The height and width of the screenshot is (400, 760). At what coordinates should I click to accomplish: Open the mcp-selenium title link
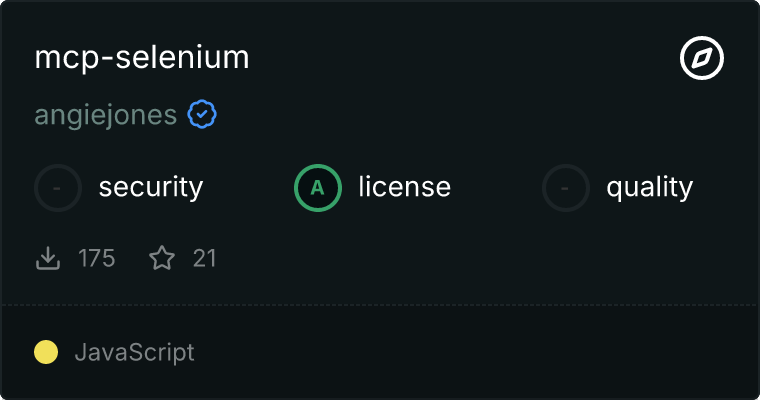142,58
